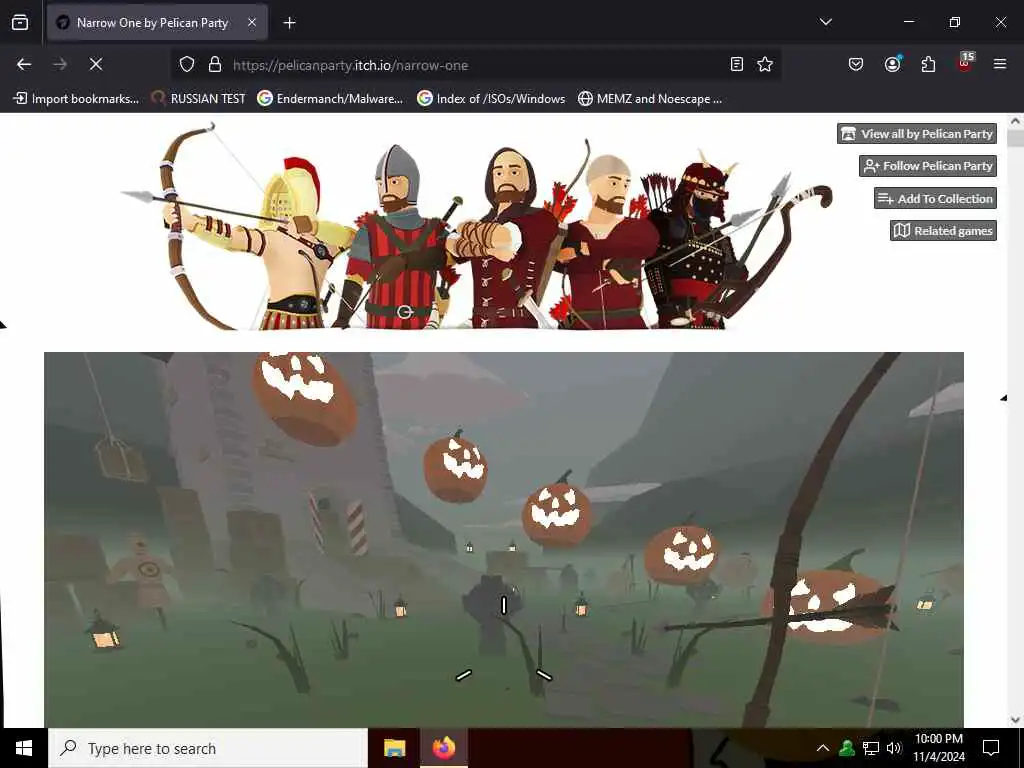Screen dimensions: 1024x768
Task: Open File Explorer from the taskbar
Action: click(394, 748)
